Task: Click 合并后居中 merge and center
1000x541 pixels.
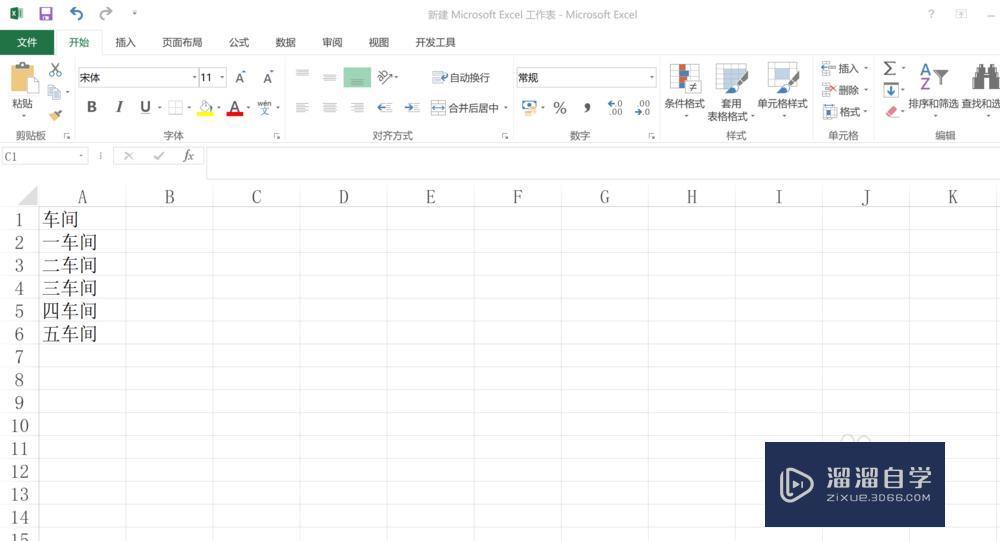Action: (465, 108)
